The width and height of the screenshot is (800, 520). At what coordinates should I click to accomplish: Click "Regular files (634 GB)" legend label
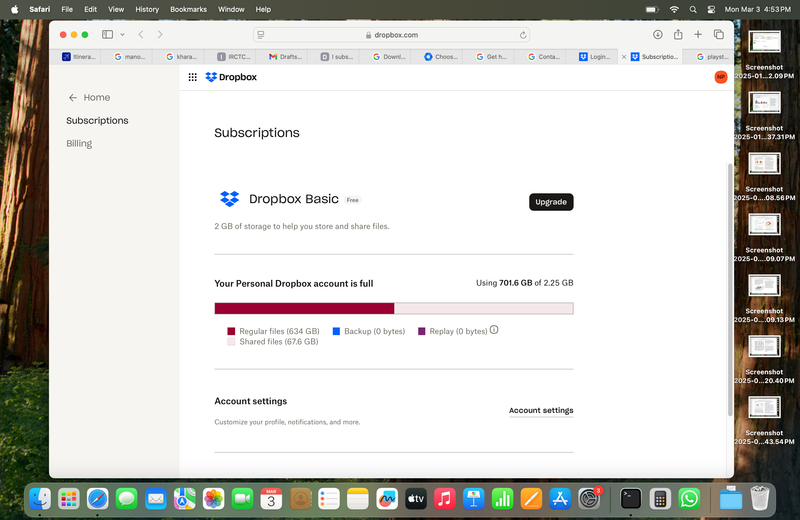click(x=279, y=331)
